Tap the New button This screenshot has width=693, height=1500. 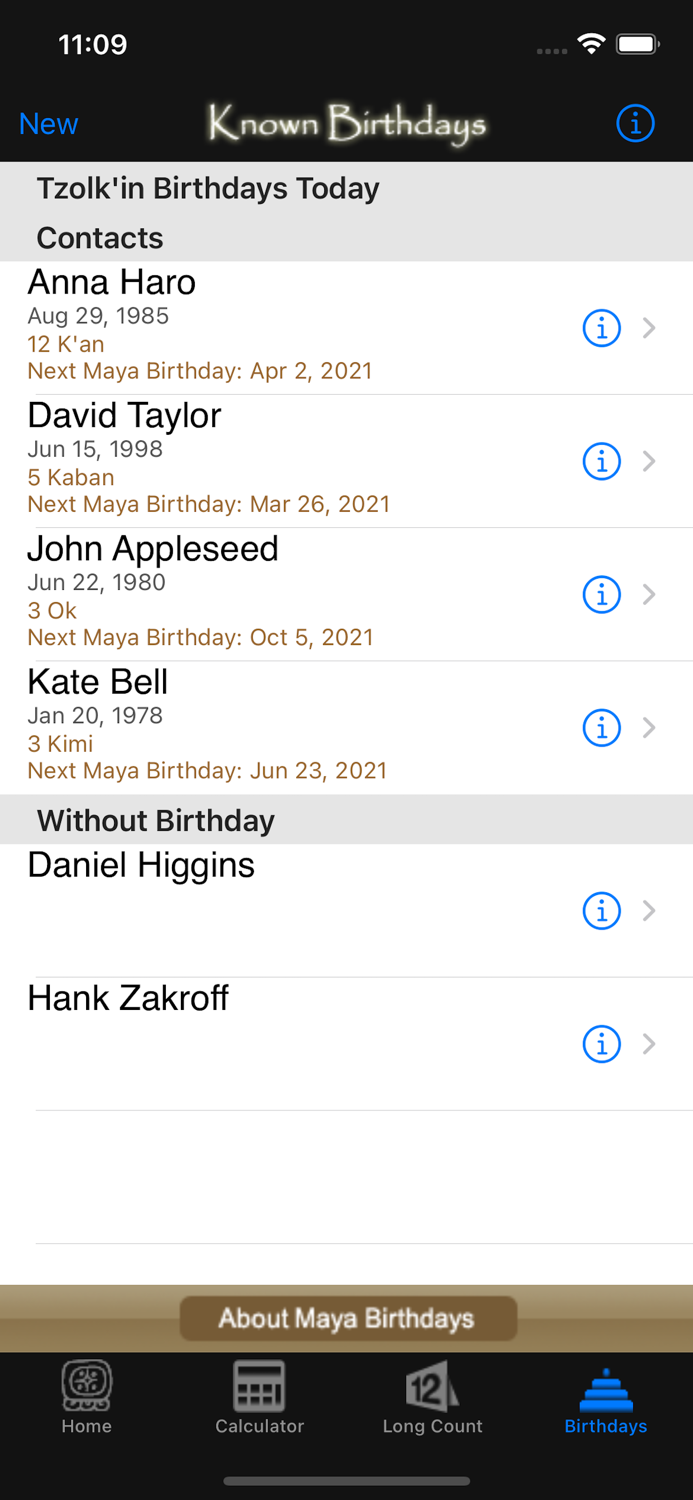[48, 124]
